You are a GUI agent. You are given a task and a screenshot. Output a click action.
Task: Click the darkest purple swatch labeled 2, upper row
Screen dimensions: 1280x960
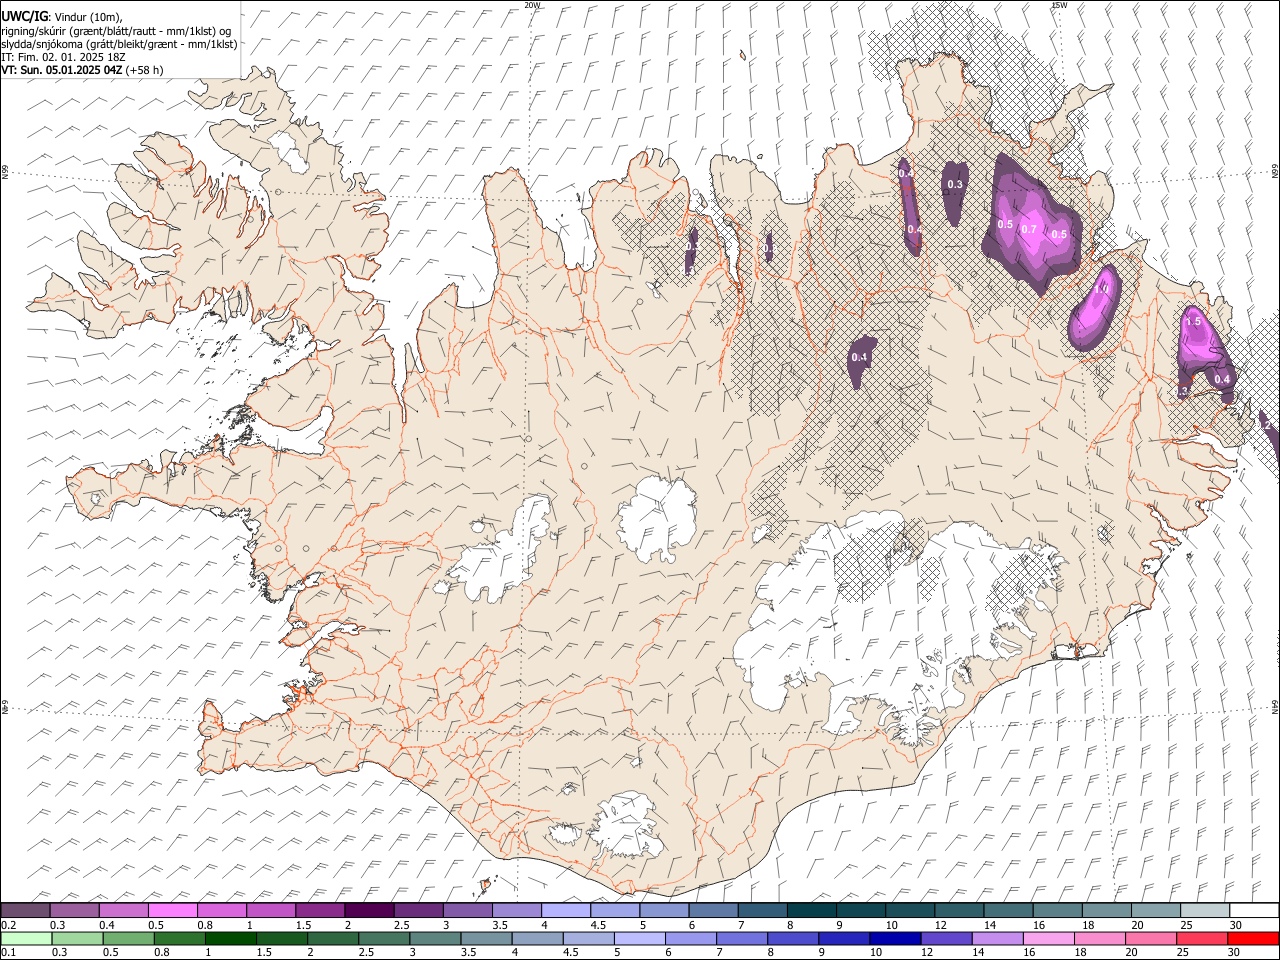(369, 910)
